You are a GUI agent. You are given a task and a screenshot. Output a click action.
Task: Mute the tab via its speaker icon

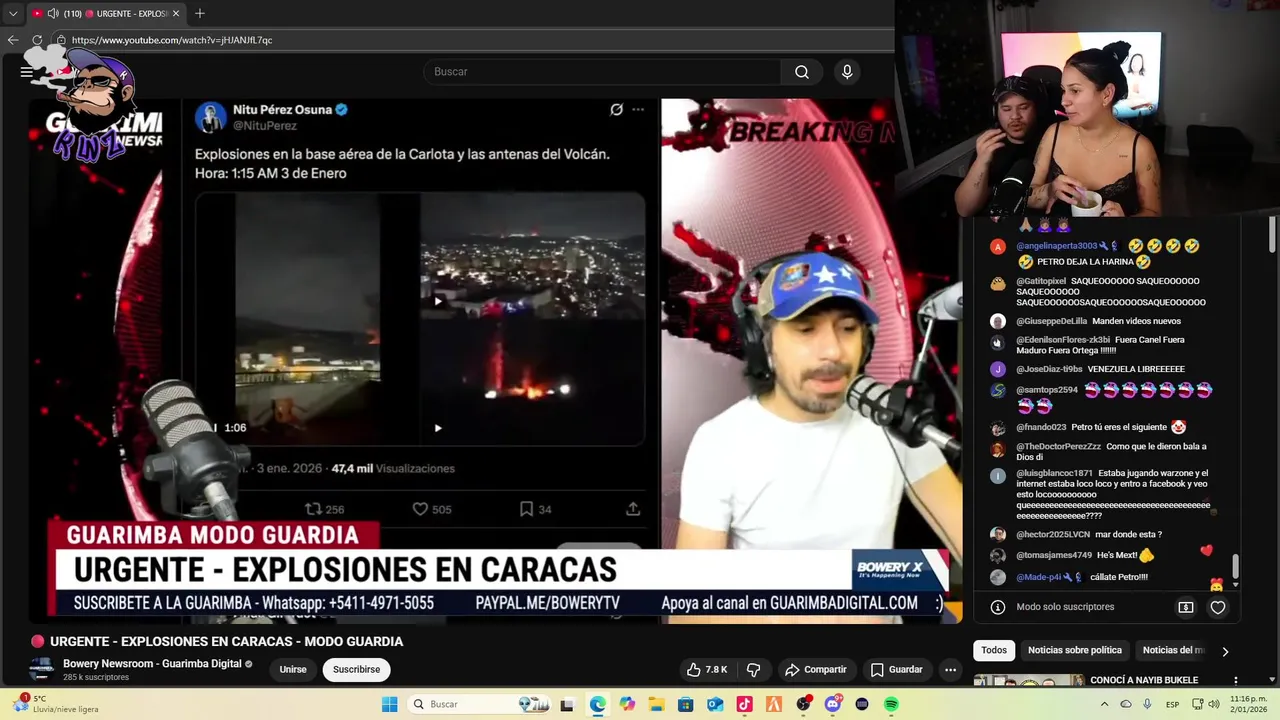click(x=52, y=14)
